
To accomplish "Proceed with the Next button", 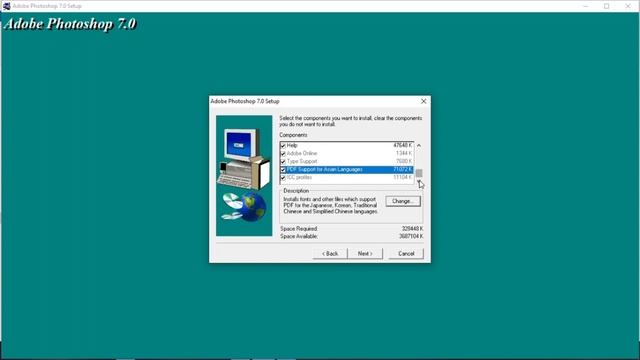I will point(365,253).
